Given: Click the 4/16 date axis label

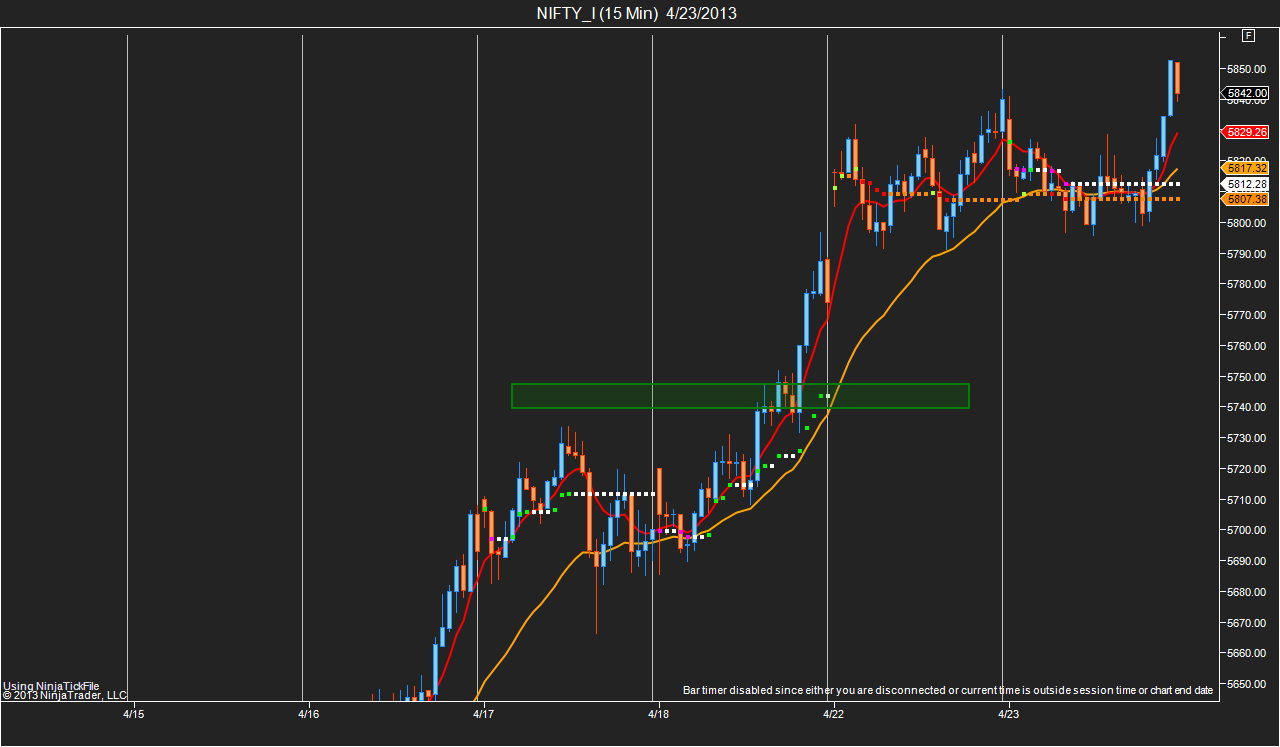Looking at the screenshot, I should click(309, 714).
